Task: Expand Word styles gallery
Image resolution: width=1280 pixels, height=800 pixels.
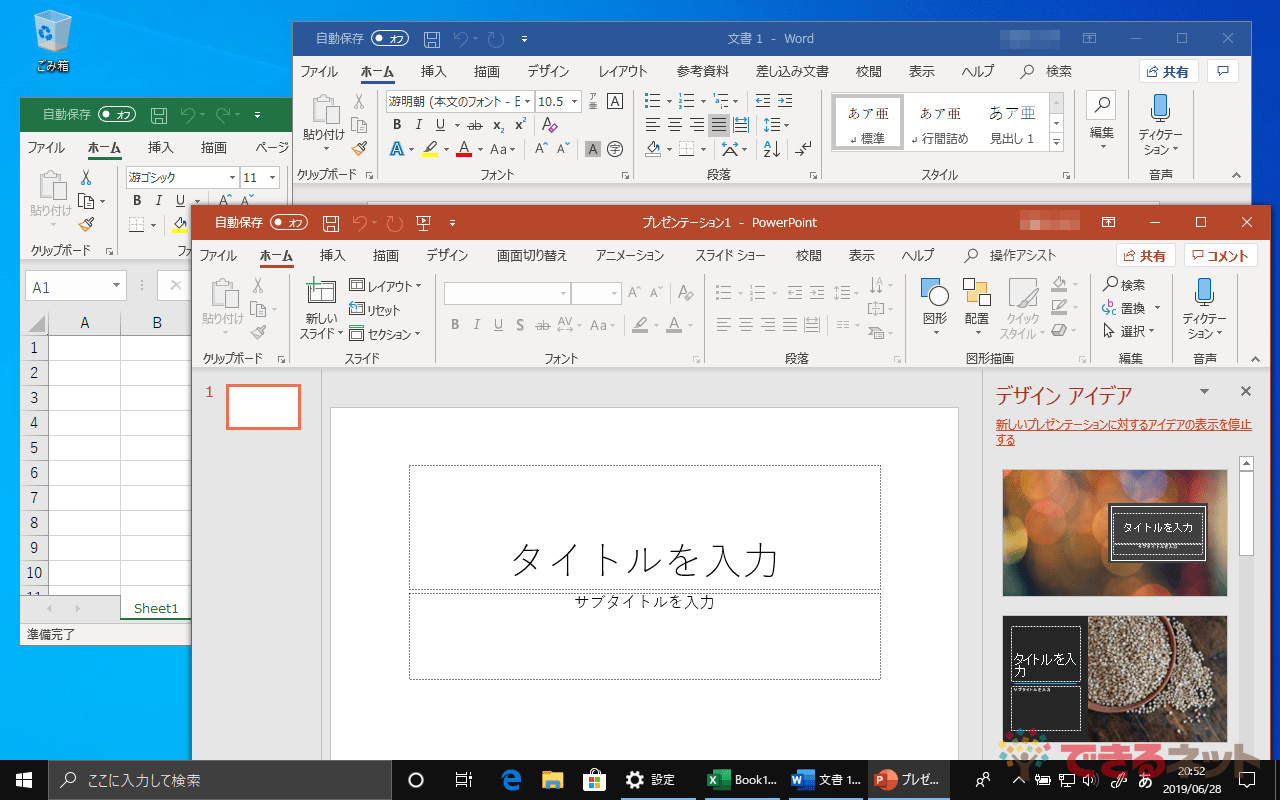Action: point(1057,144)
